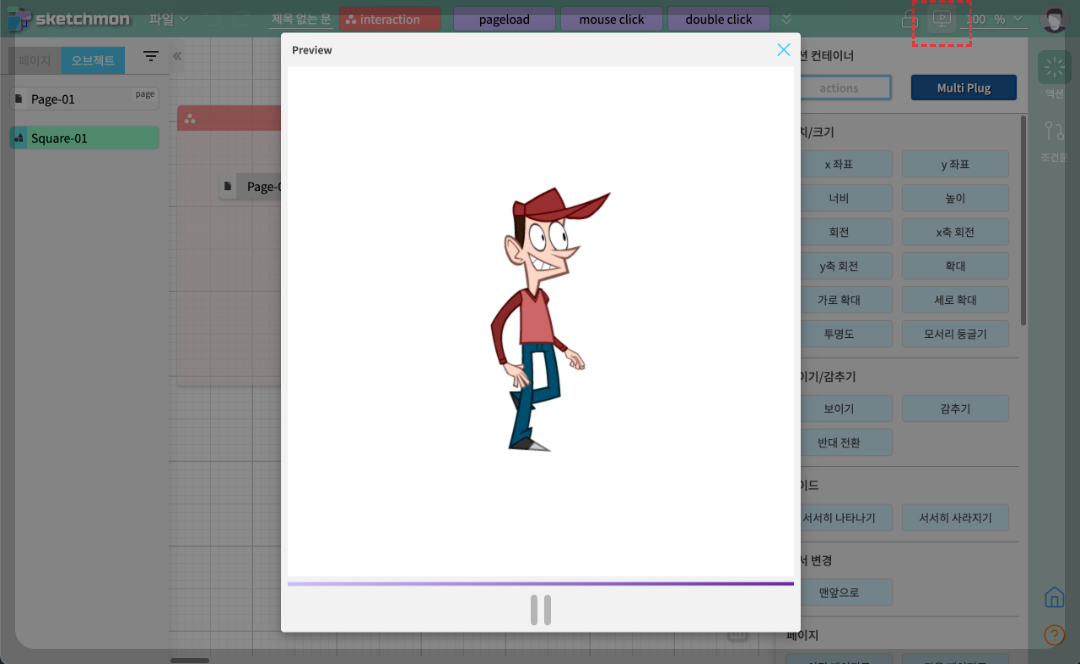Toggle the lock icon in top bar
1080x664 pixels.
point(909,19)
